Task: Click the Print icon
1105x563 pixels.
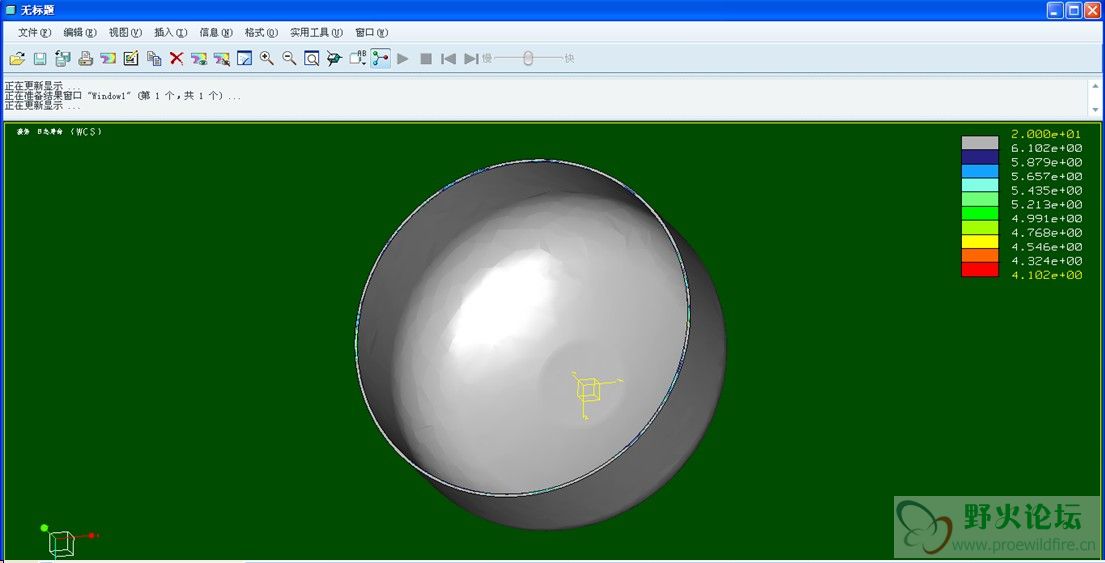Action: [x=85, y=58]
